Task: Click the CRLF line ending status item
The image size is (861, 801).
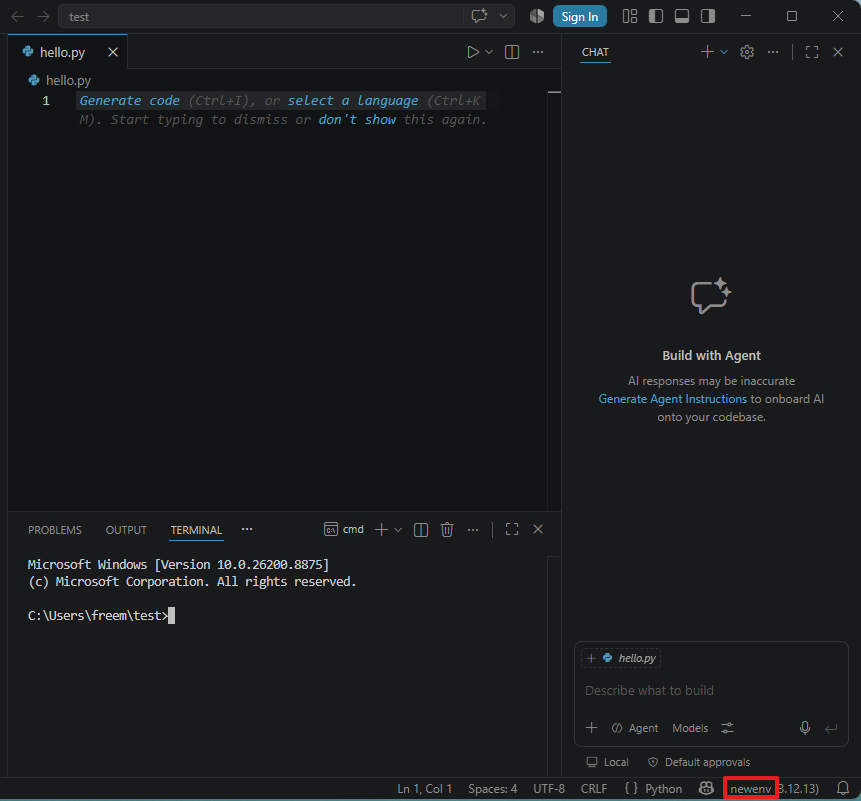Action: [594, 789]
